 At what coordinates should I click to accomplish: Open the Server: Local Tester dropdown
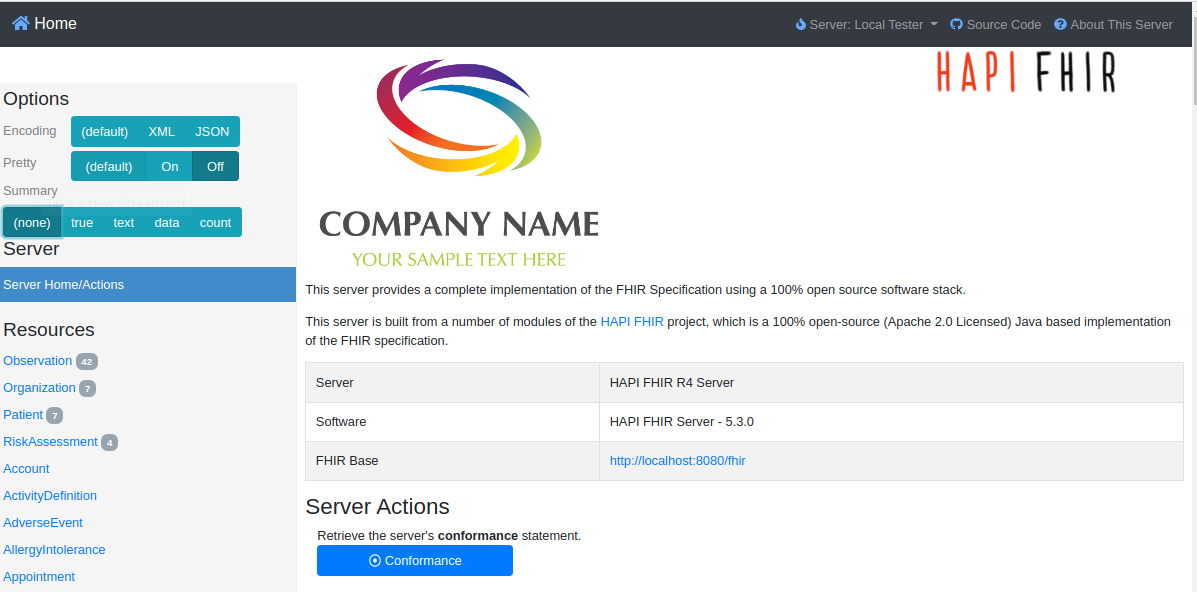tap(866, 24)
